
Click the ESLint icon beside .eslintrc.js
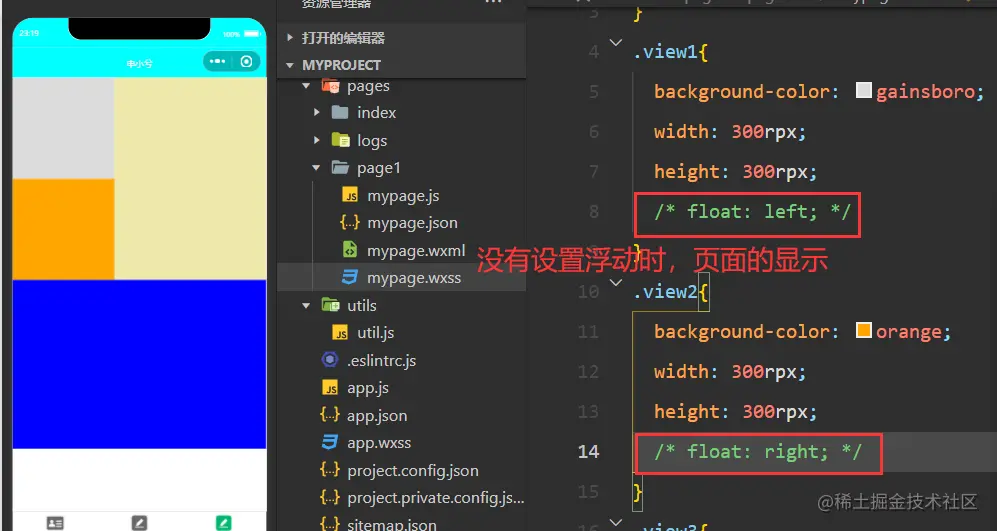point(329,360)
